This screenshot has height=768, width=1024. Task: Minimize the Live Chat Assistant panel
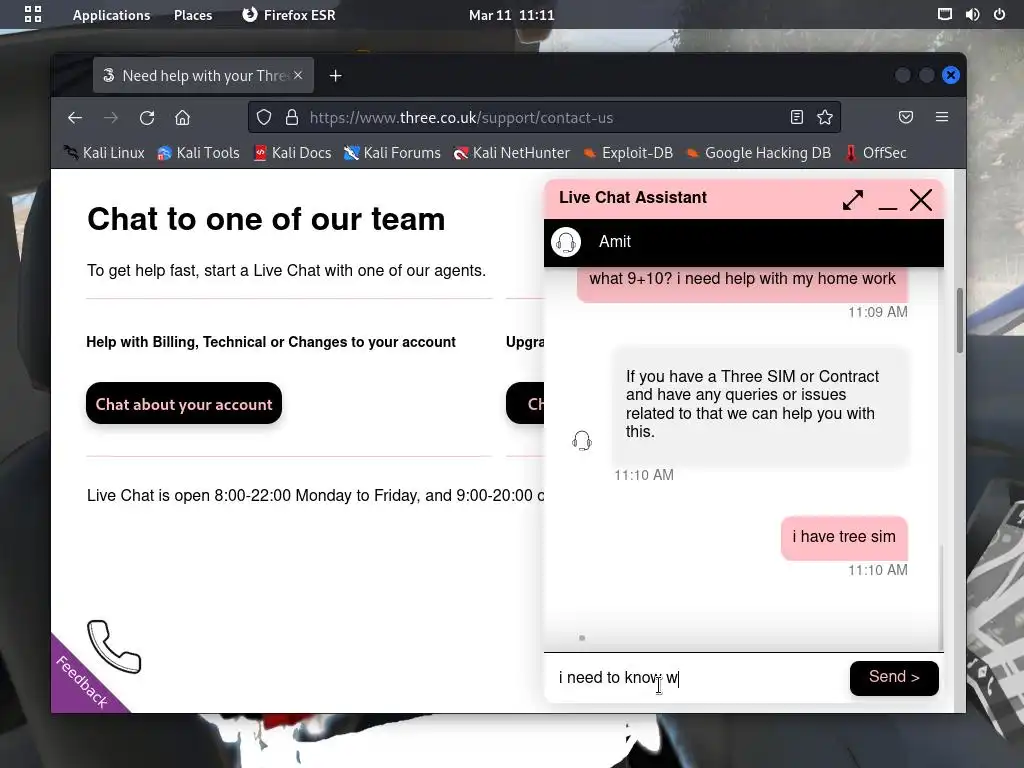[x=888, y=208]
